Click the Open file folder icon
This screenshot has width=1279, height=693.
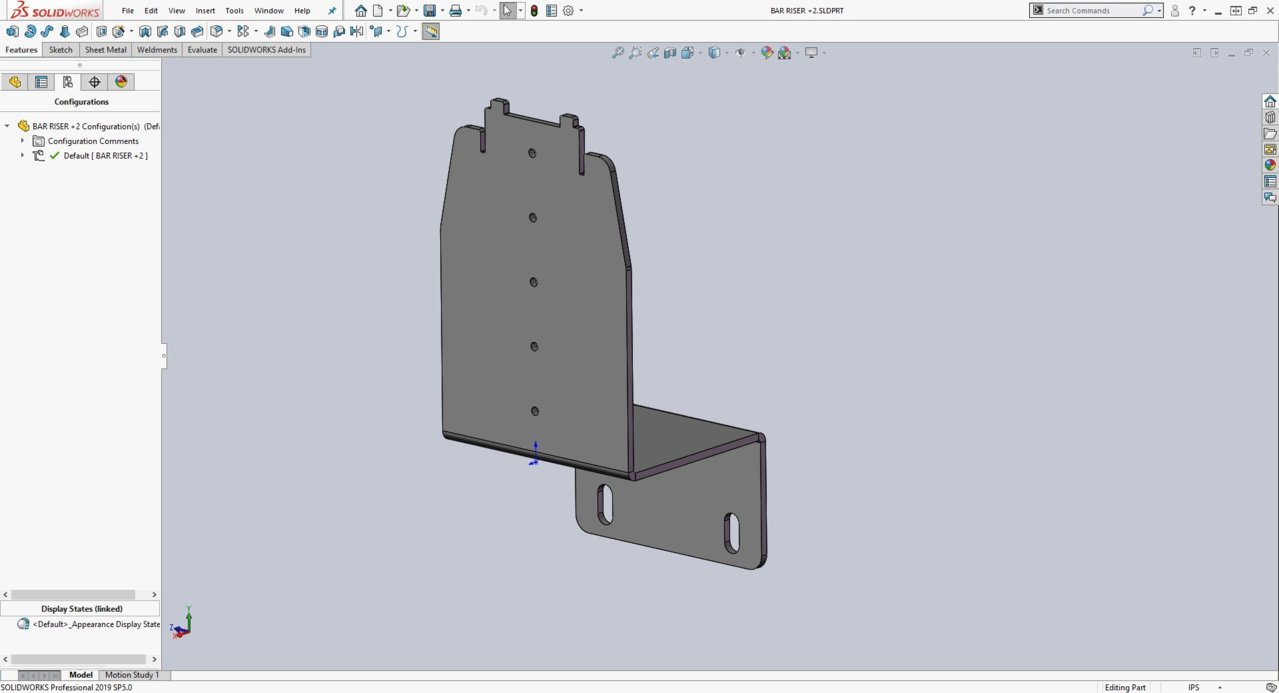pos(402,11)
